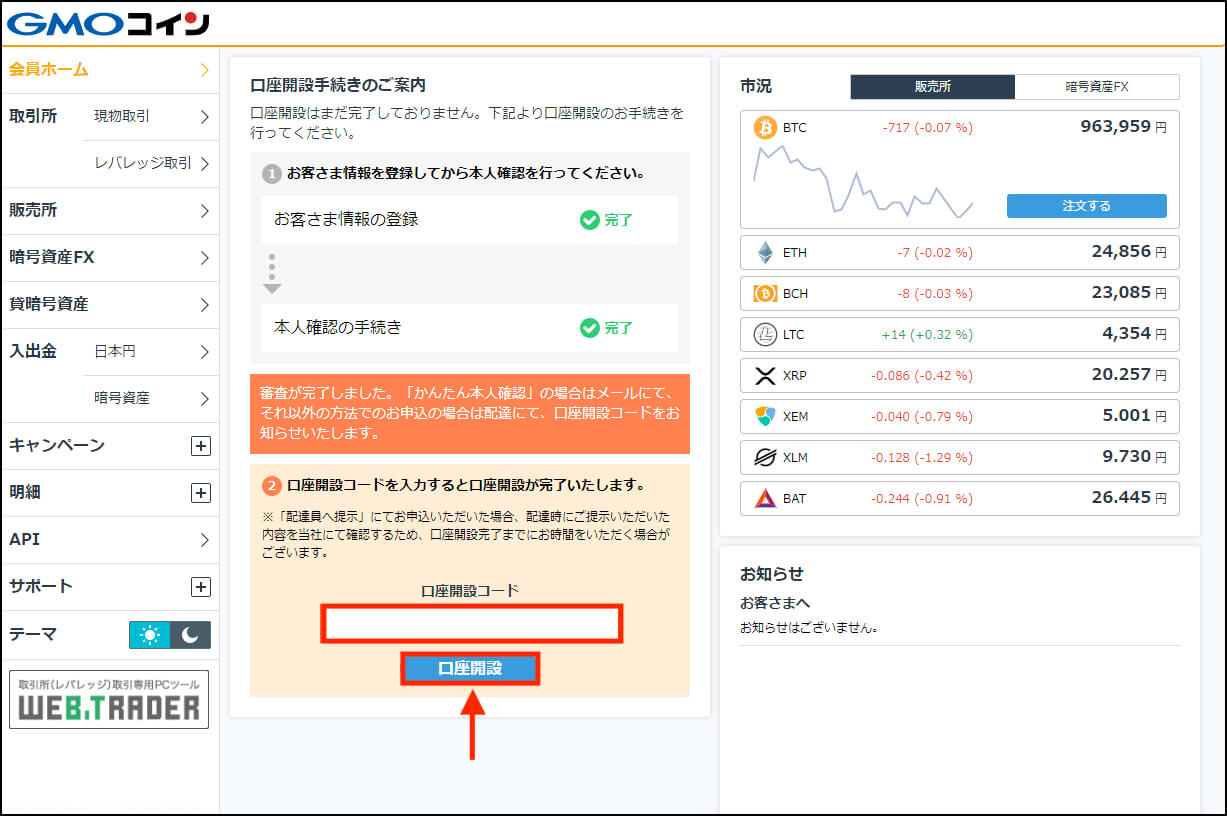This screenshot has width=1227, height=816.
Task: Open the レバレッジ取引 chevron
Action: coord(204,164)
